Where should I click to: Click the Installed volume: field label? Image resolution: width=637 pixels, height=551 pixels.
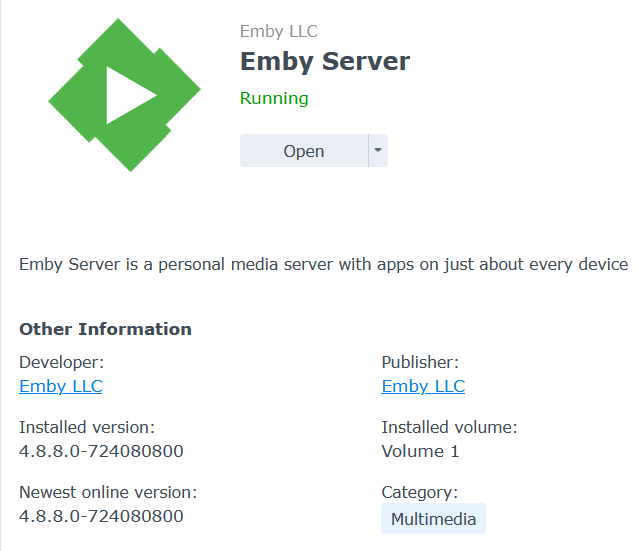coord(449,427)
